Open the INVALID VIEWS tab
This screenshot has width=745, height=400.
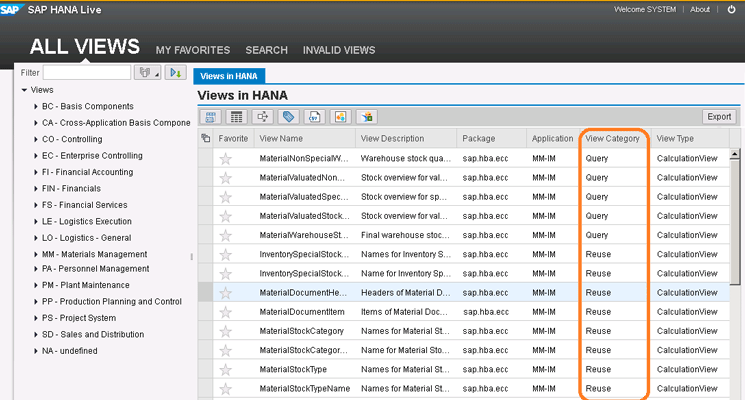point(339,50)
